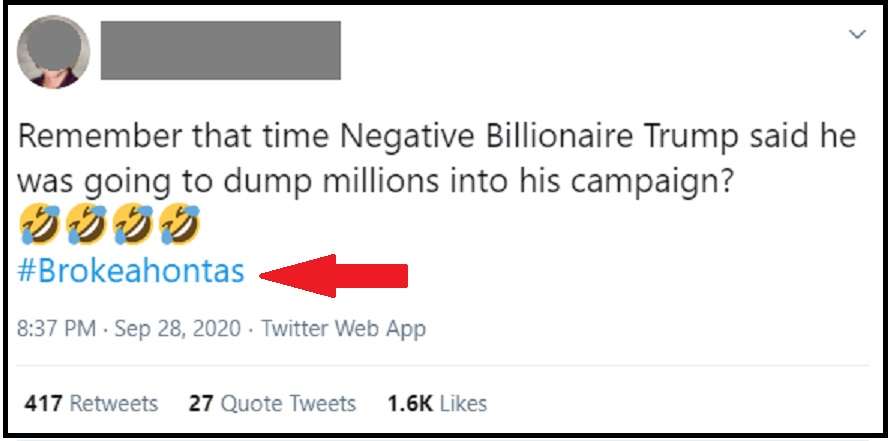This screenshot has width=891, height=441.
Task: Show the 1.6K Likes list
Action: 437,404
